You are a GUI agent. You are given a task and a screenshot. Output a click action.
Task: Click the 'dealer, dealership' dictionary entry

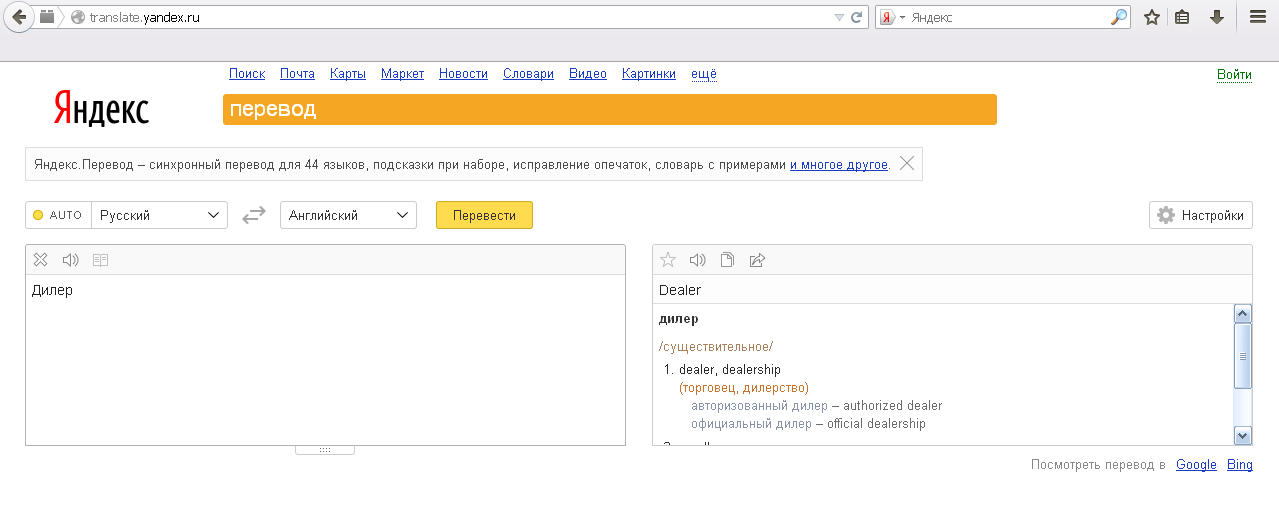(730, 370)
